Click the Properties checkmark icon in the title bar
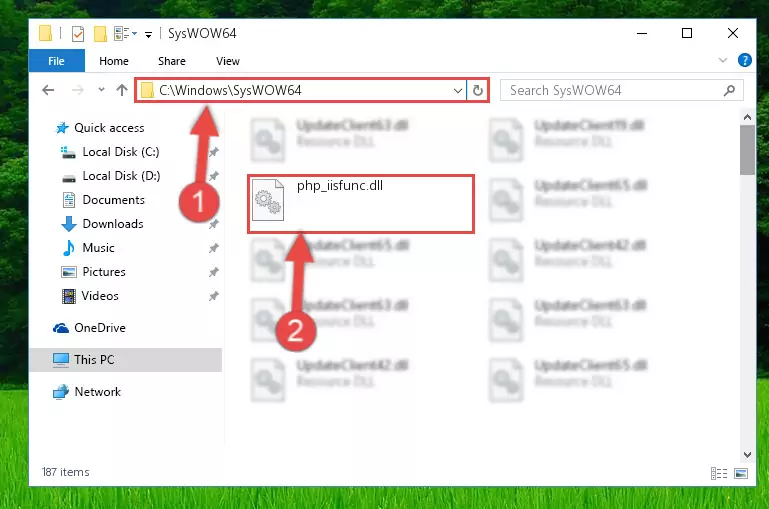Image resolution: width=769 pixels, height=509 pixels. (77, 34)
